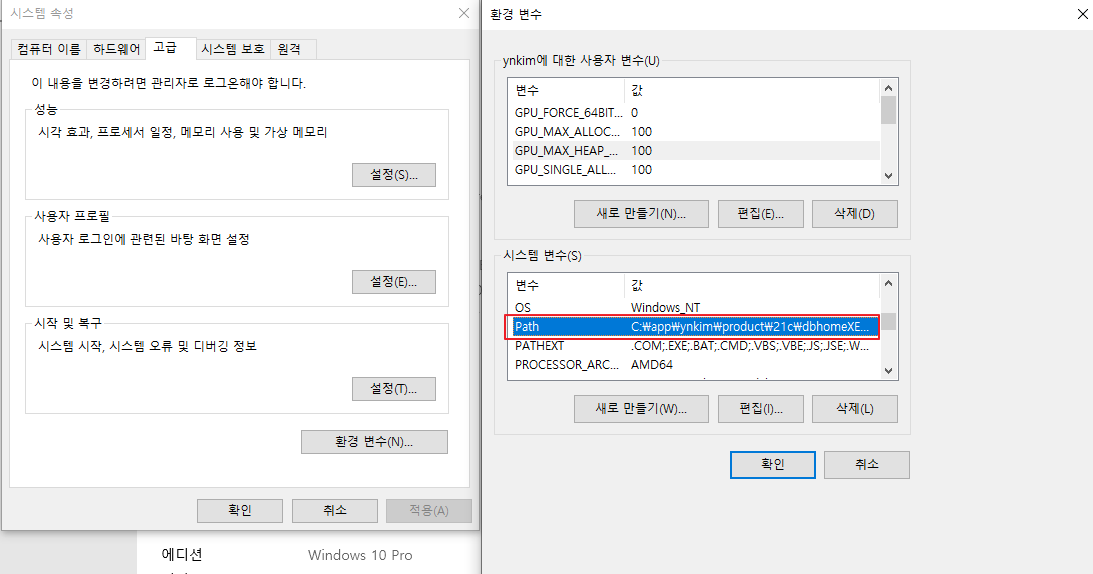The image size is (1093, 574).
Task: Cancel the 시스템 속성 dialog with 취소
Action: 335,511
